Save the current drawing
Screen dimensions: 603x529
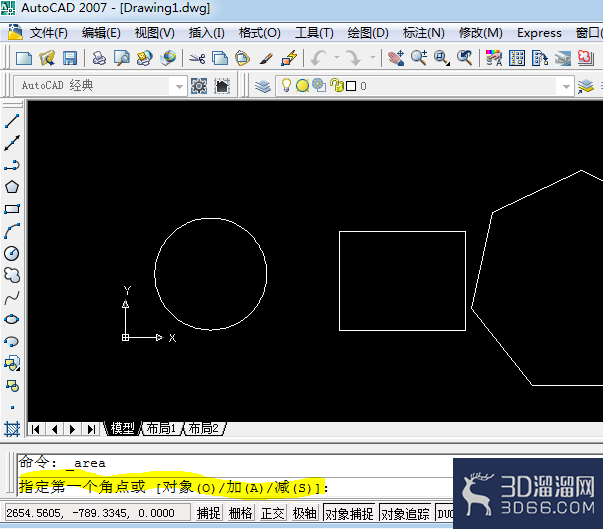tap(70, 58)
